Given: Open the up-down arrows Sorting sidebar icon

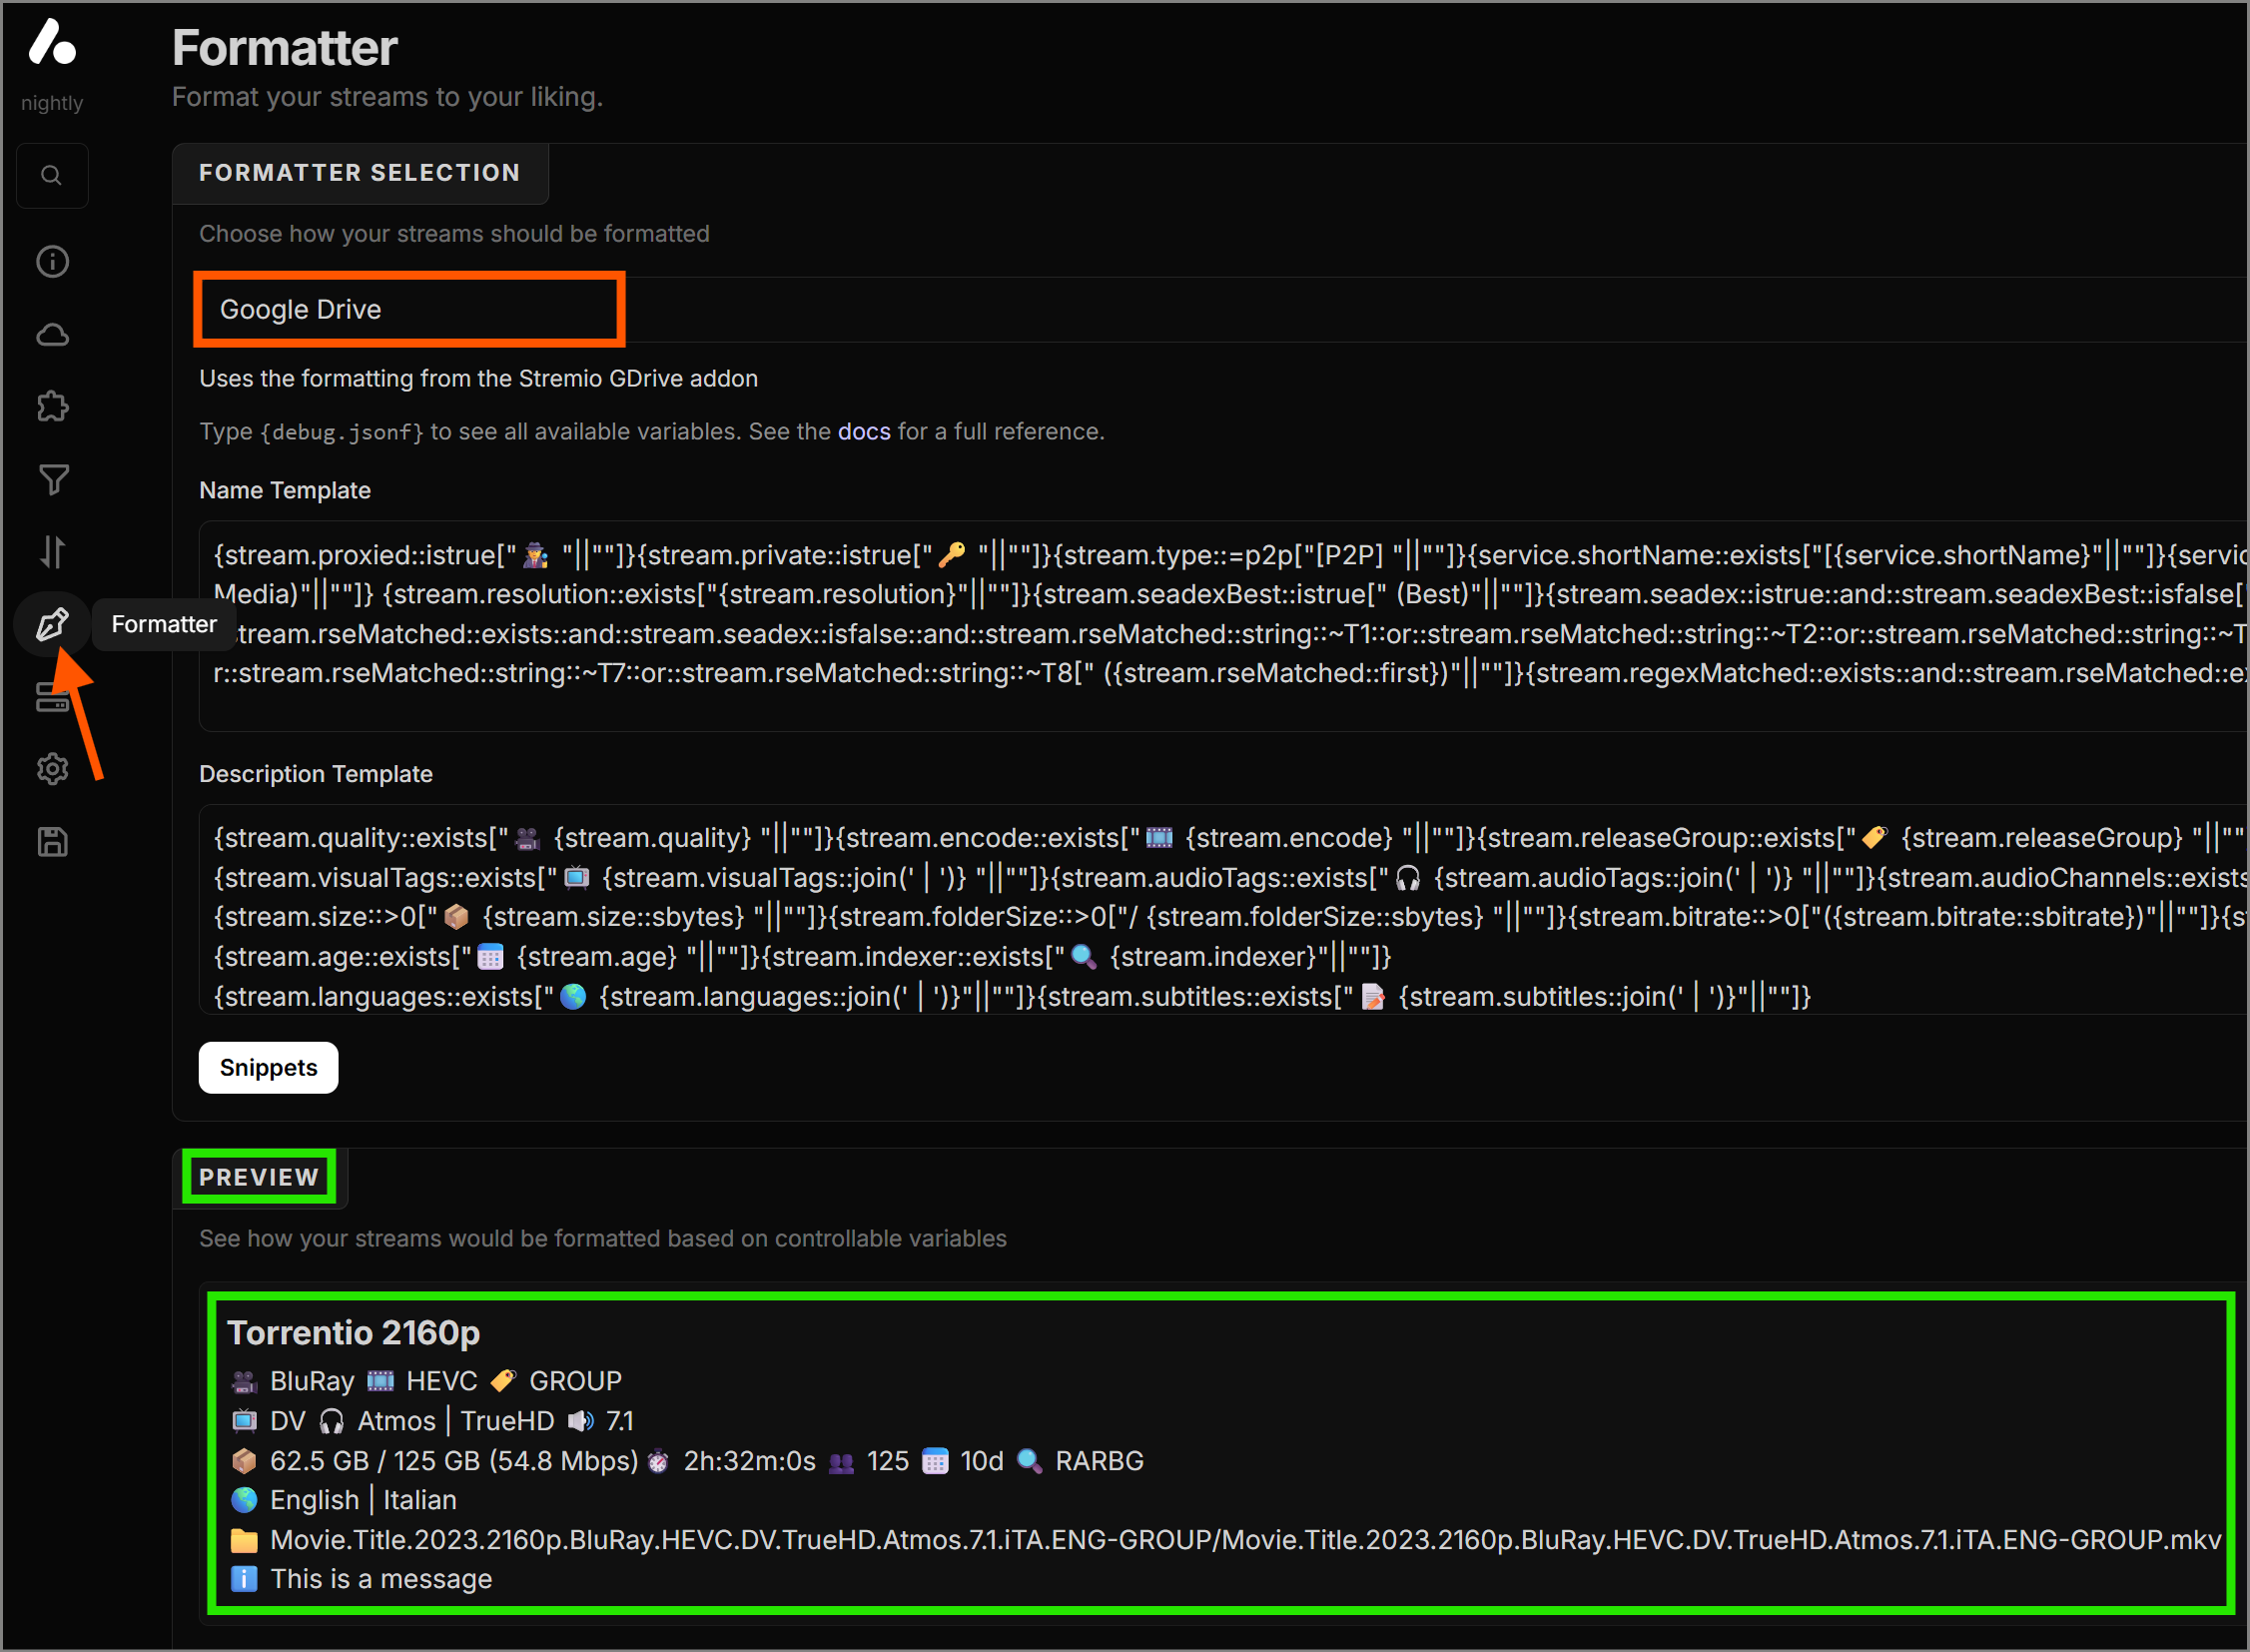Looking at the screenshot, I should pos(52,552).
